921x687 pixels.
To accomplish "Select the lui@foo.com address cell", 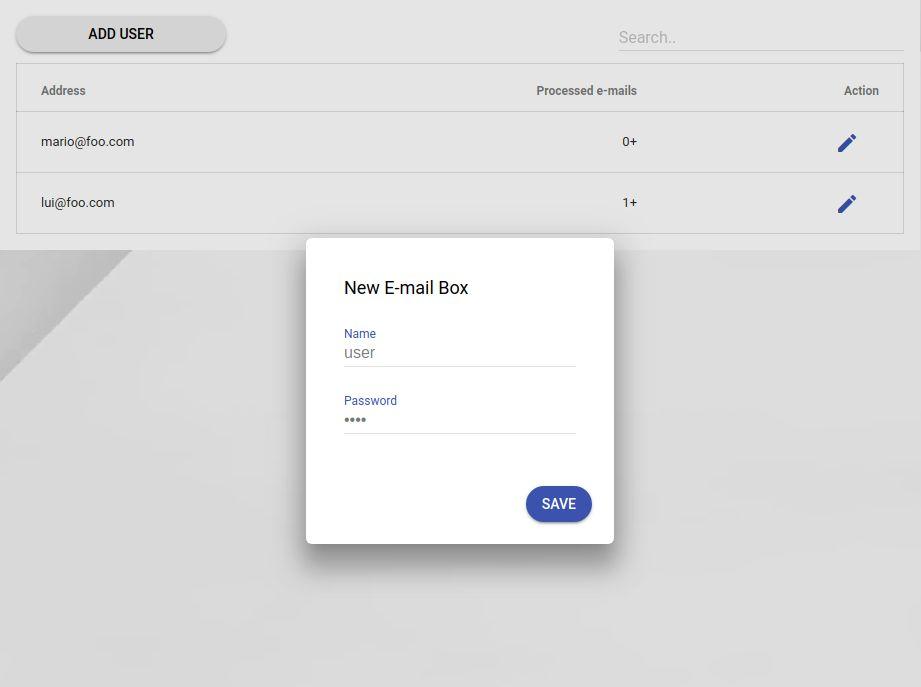I will (x=78, y=203).
